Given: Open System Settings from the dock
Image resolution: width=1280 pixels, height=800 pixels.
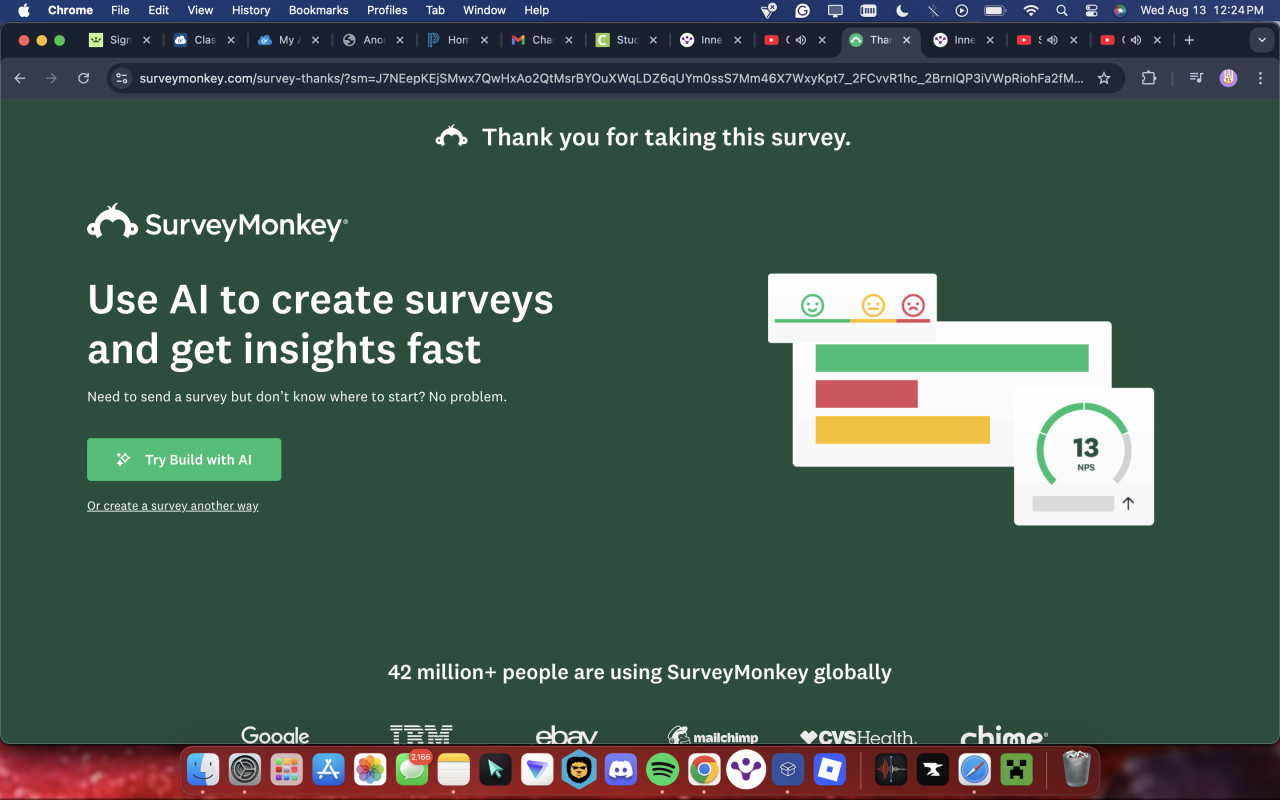Looking at the screenshot, I should 245,769.
